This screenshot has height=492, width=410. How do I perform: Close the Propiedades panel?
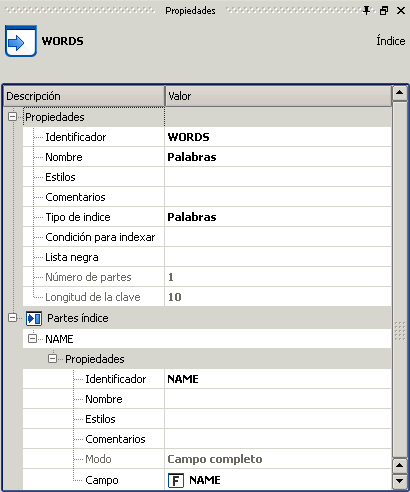point(401,11)
